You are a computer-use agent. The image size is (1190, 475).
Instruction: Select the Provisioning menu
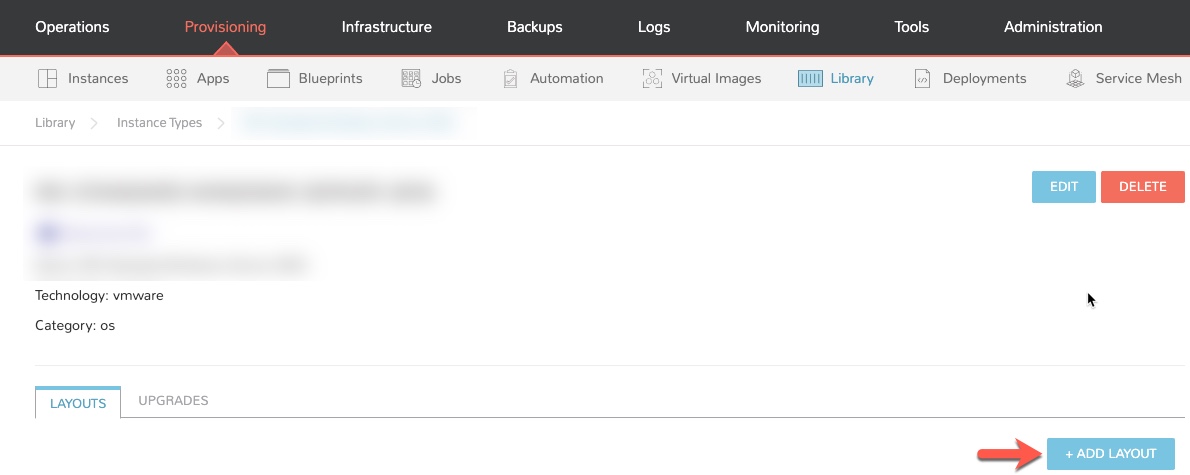click(225, 27)
